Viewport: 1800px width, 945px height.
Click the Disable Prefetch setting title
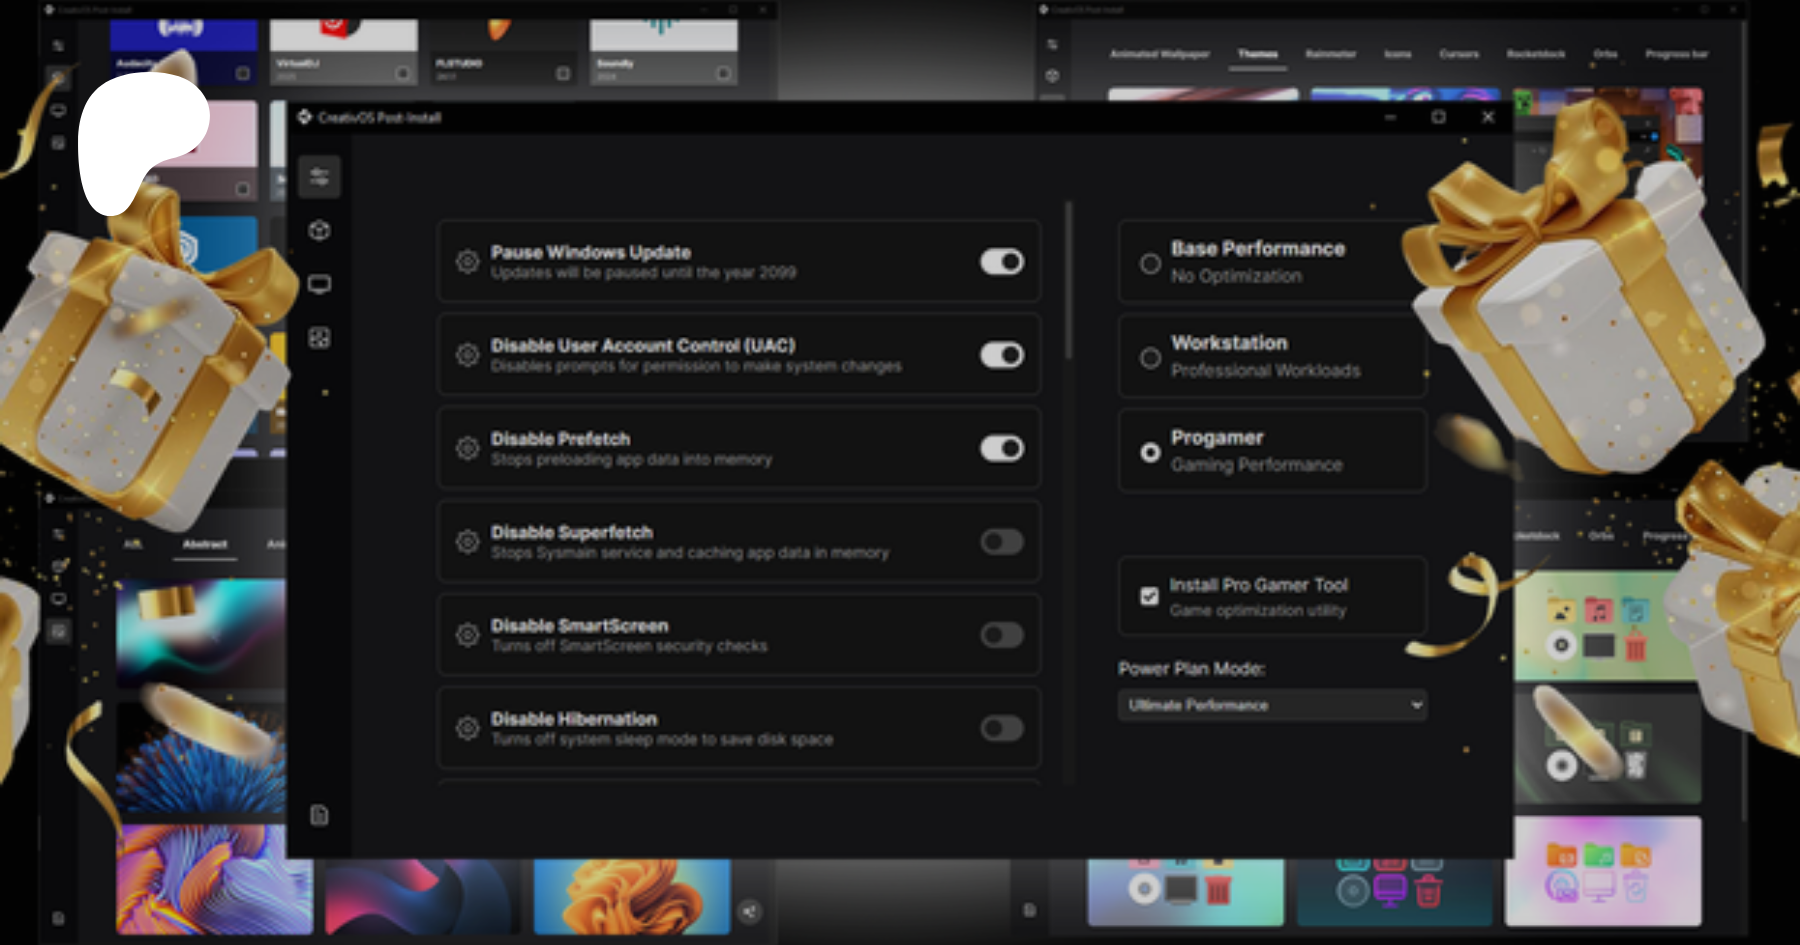tap(560, 439)
